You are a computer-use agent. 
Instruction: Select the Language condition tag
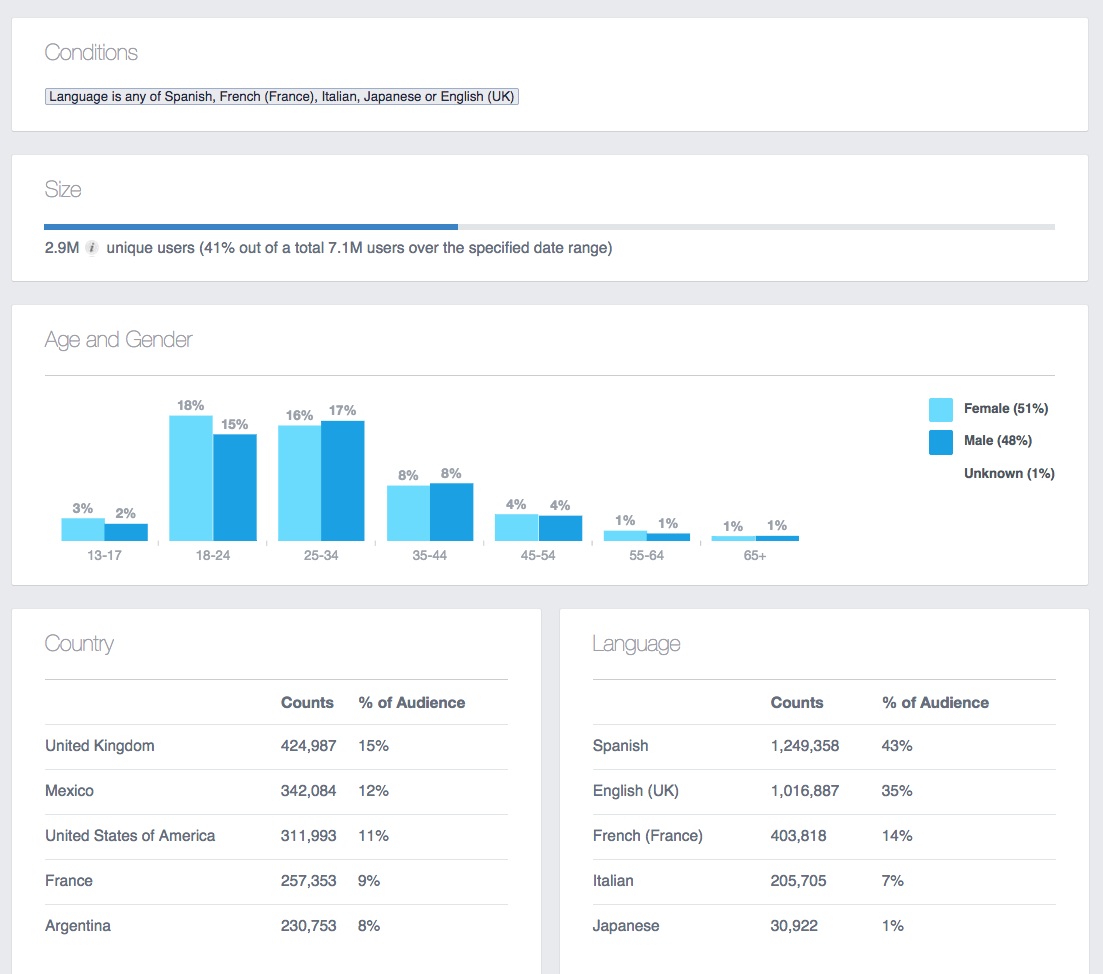tap(282, 97)
